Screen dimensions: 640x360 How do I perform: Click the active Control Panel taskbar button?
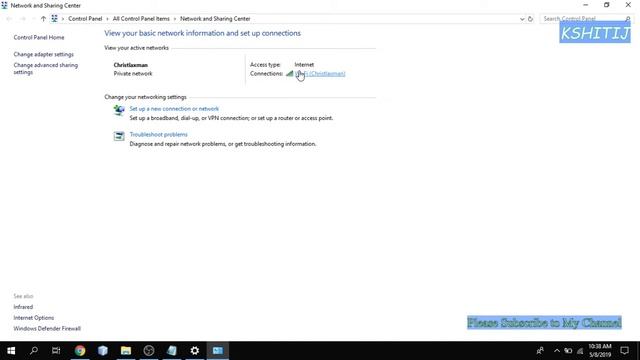(218, 351)
